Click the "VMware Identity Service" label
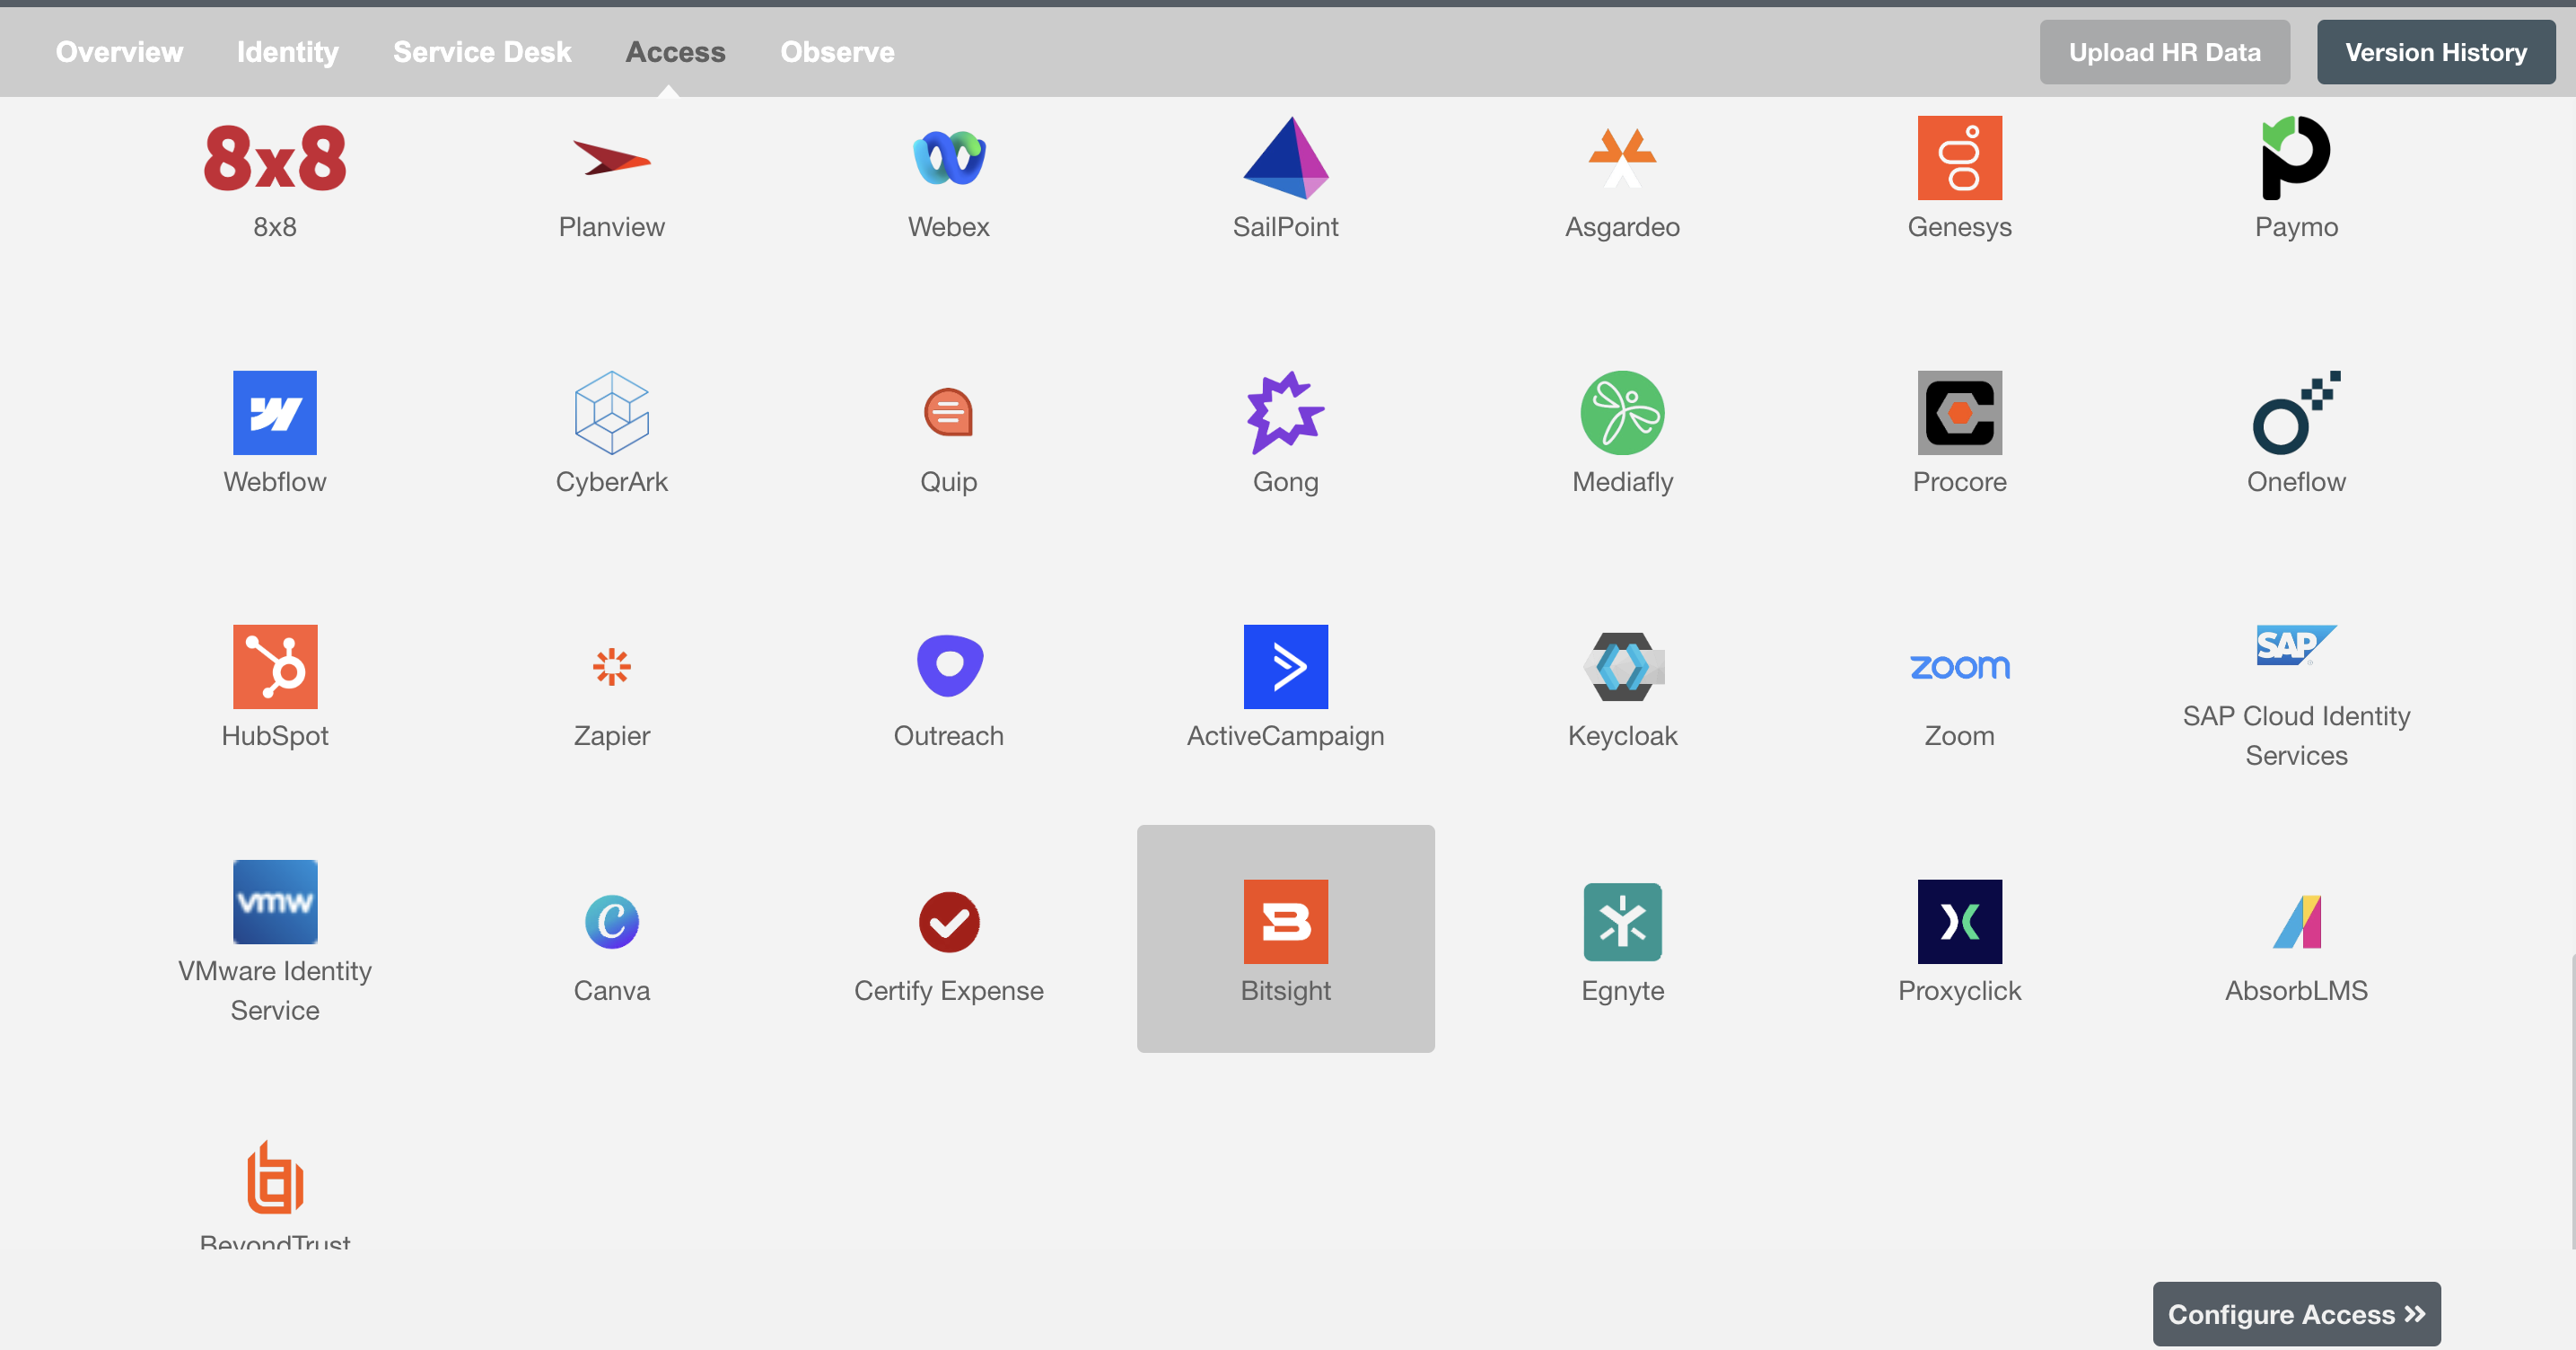The image size is (2576, 1350). (275, 991)
